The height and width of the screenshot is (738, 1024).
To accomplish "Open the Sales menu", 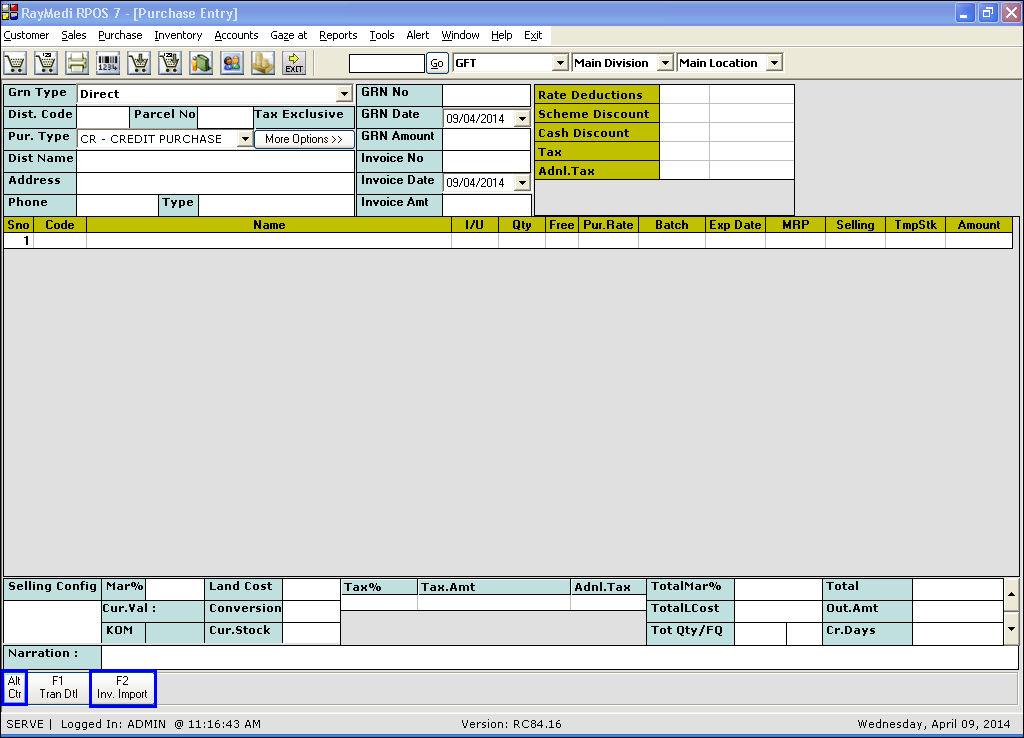I will (74, 35).
